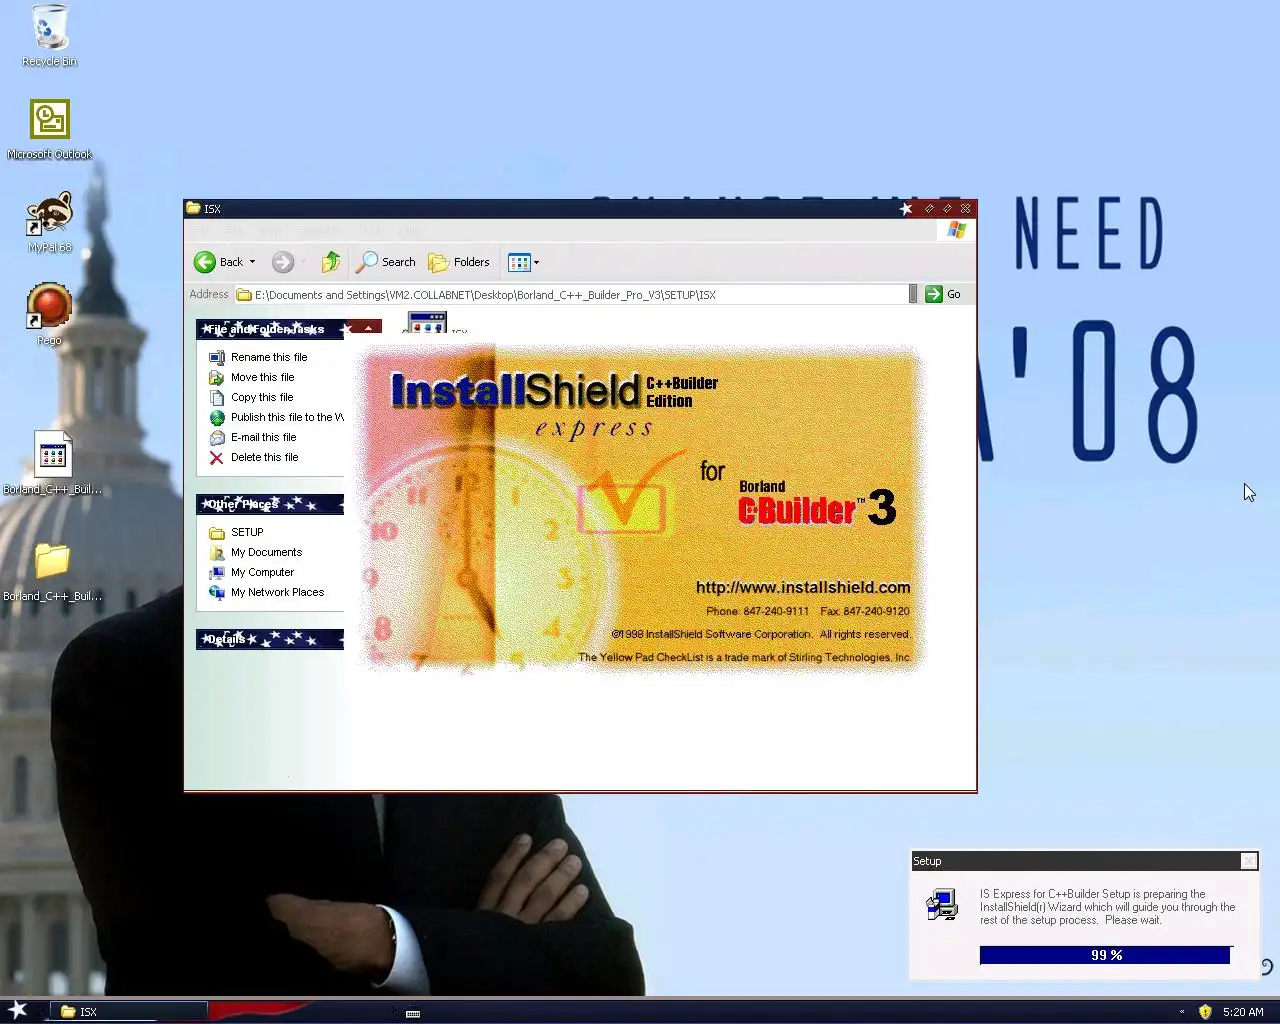Open My Documents under Other Places
This screenshot has width=1280, height=1024.
[x=266, y=552]
